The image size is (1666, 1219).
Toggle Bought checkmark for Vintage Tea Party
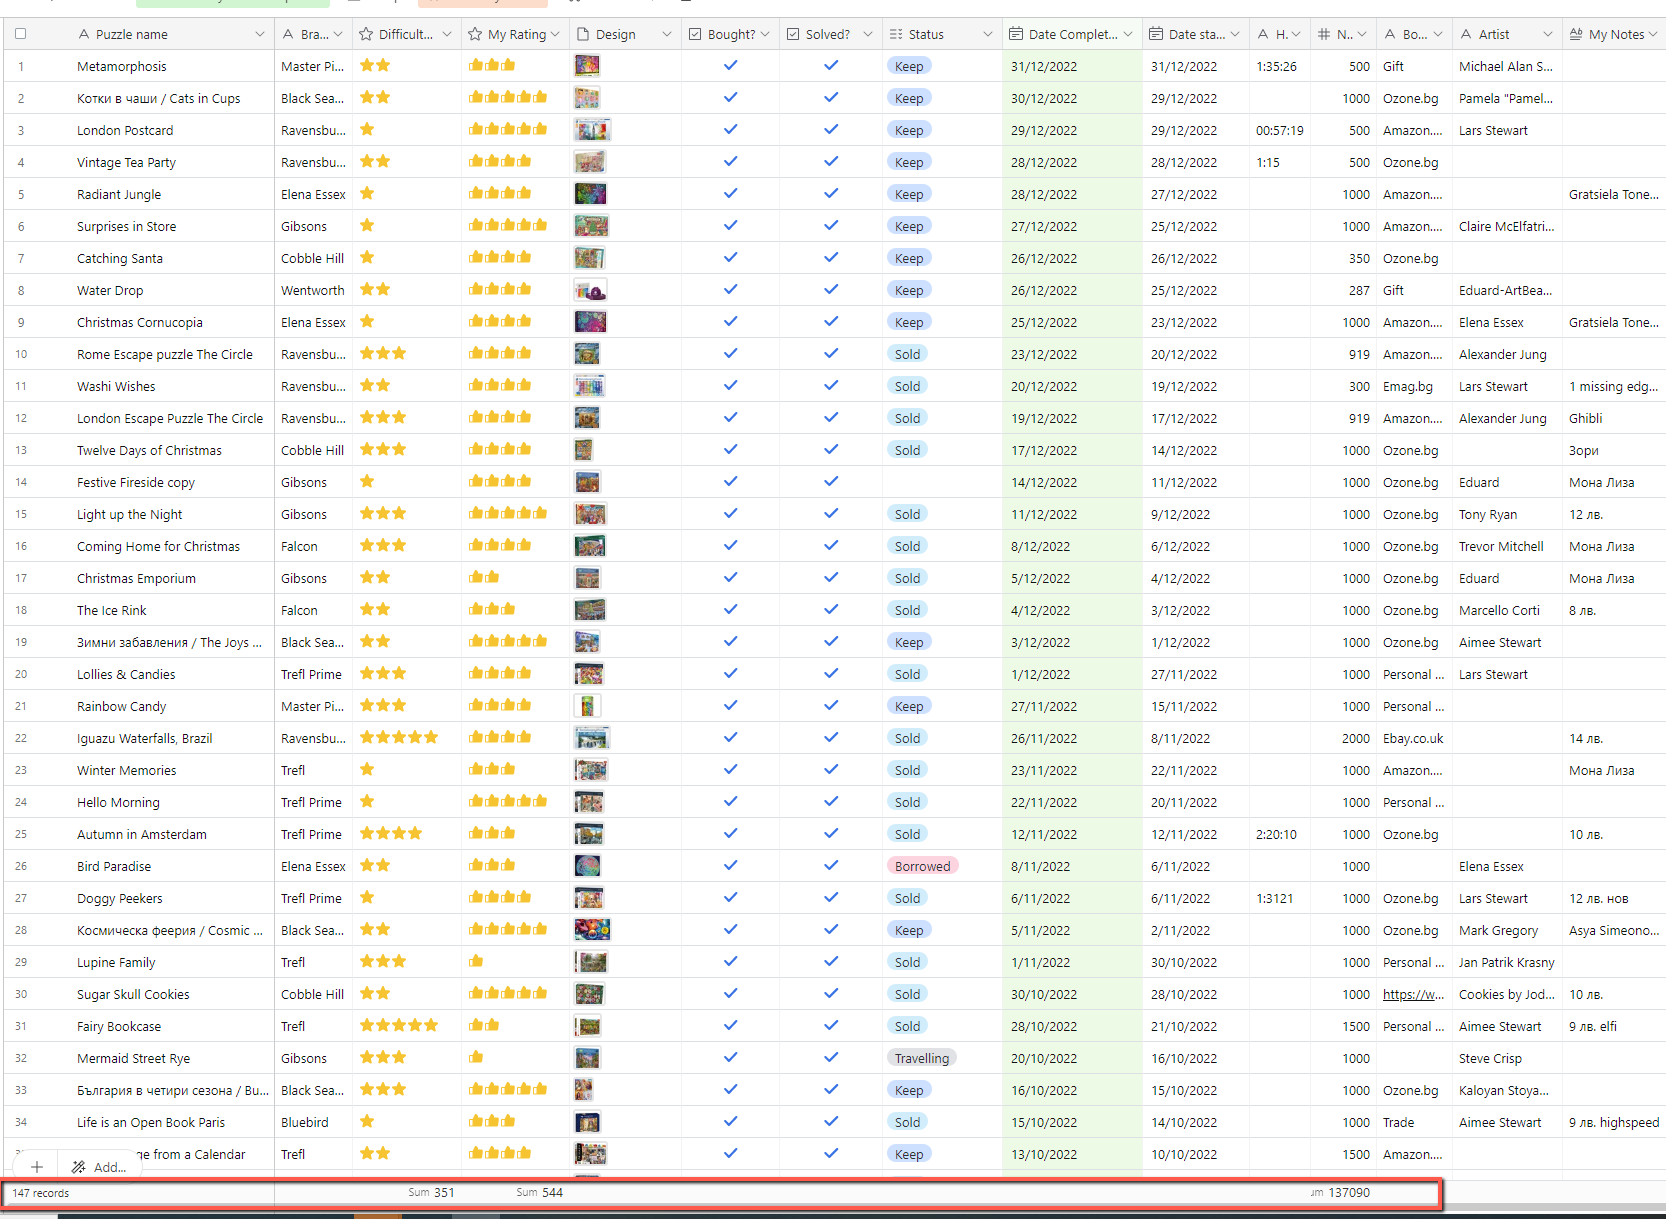730,162
